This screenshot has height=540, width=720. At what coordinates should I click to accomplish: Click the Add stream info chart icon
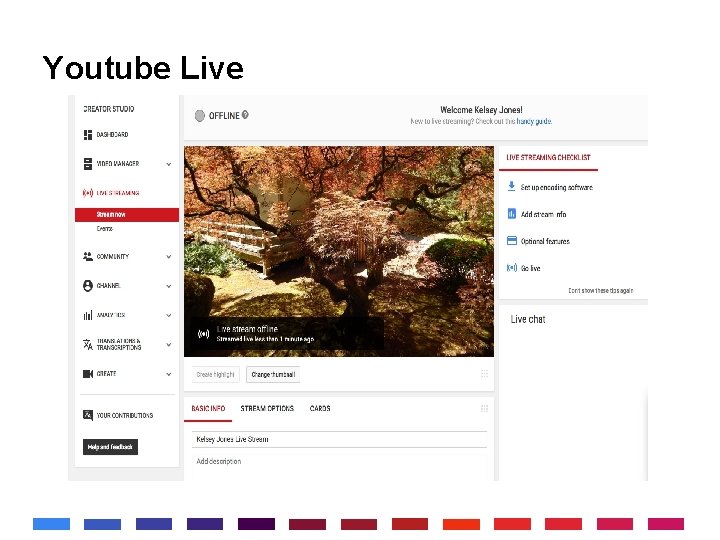(x=512, y=214)
